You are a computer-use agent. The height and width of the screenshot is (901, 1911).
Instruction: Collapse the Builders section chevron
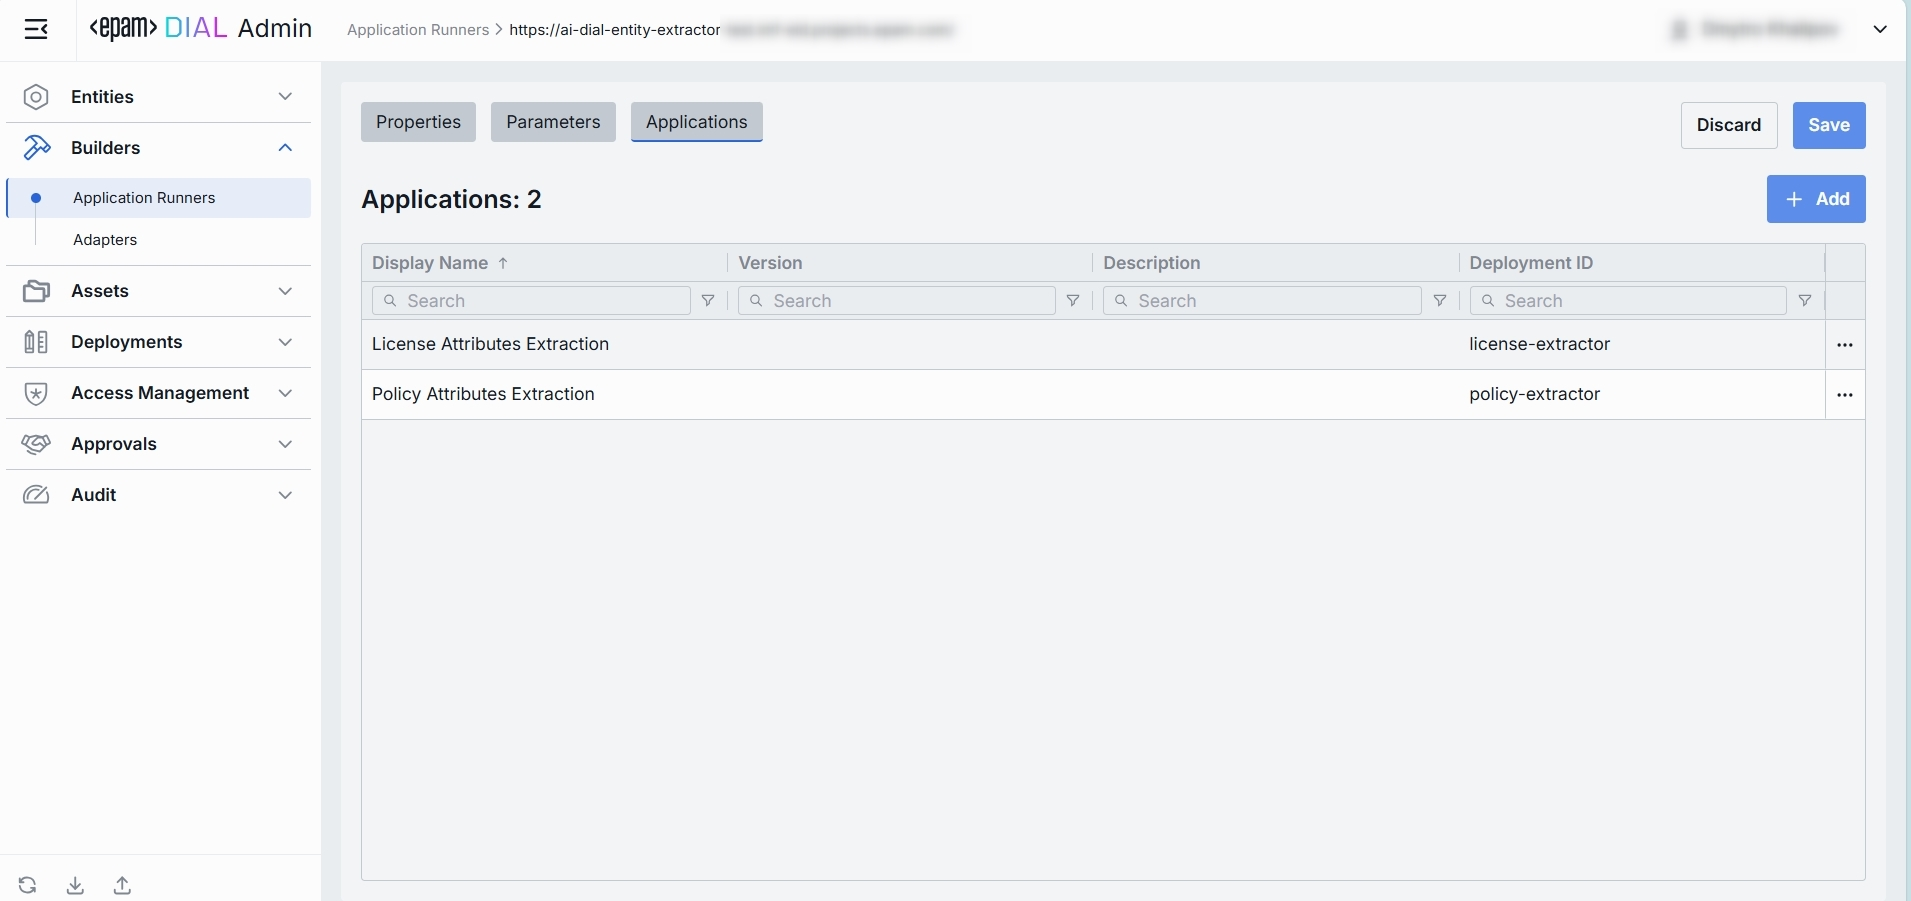[285, 148]
